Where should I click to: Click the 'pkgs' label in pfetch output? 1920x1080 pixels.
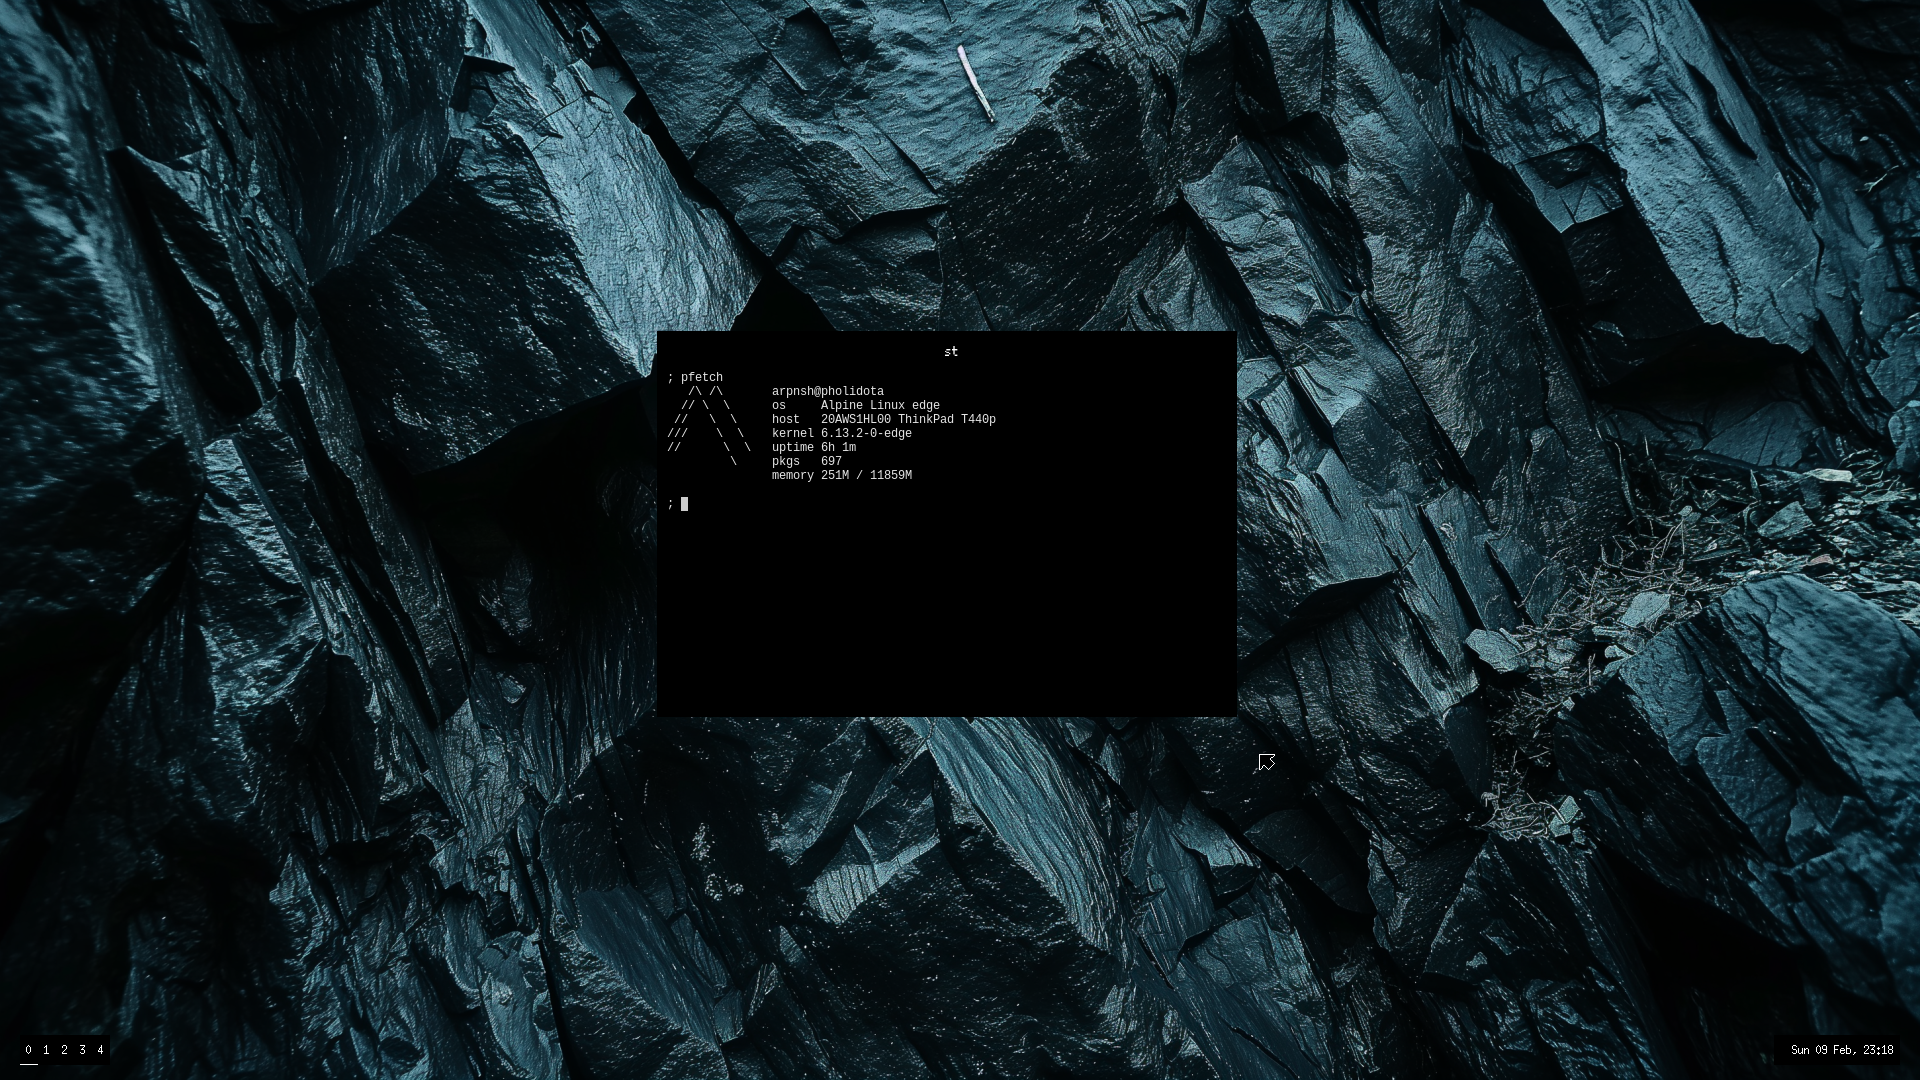[x=786, y=461]
